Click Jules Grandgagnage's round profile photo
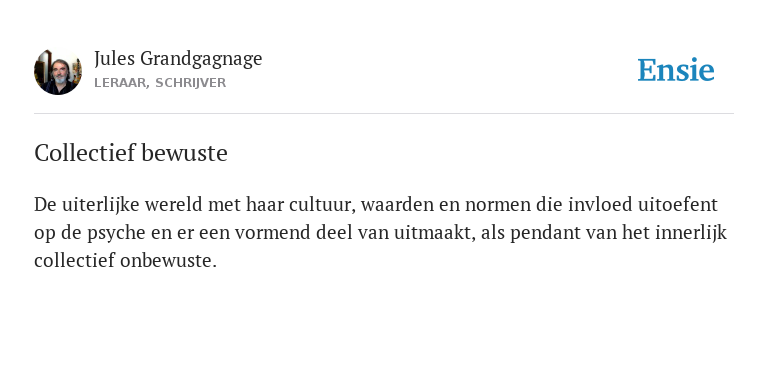This screenshot has width=768, height=384. click(x=58, y=72)
